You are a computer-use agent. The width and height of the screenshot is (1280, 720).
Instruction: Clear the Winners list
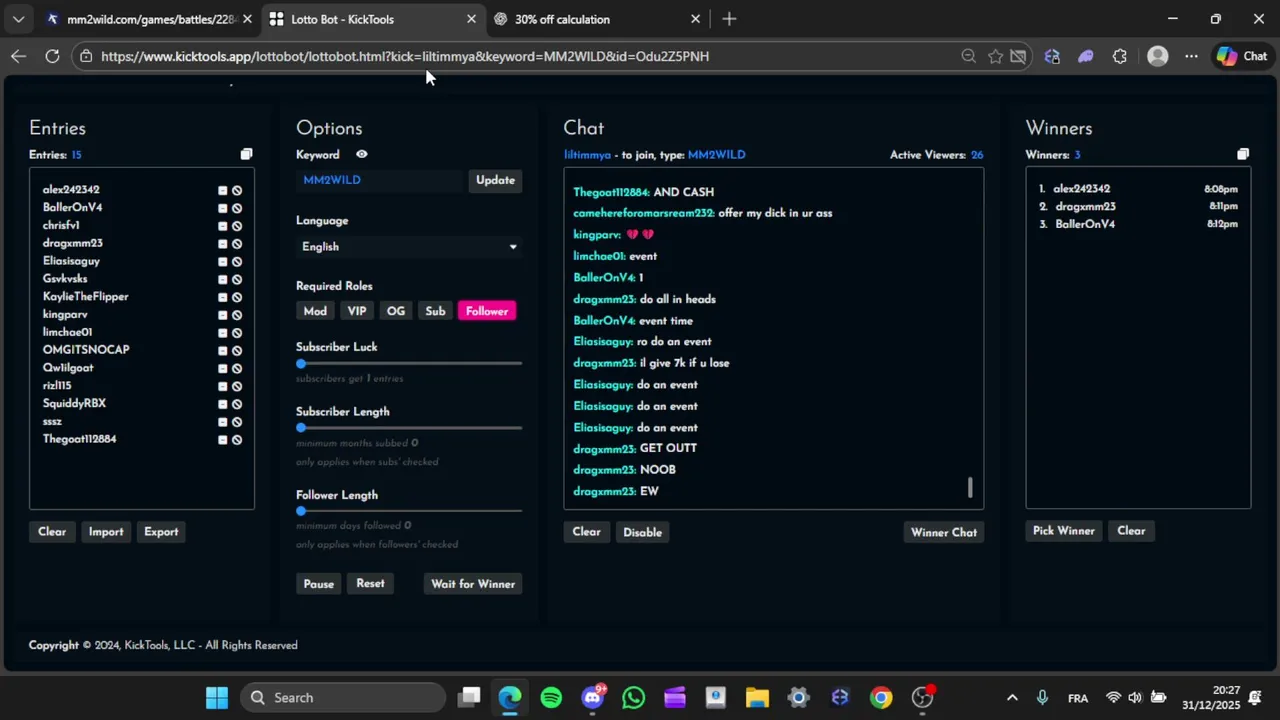click(x=1131, y=531)
